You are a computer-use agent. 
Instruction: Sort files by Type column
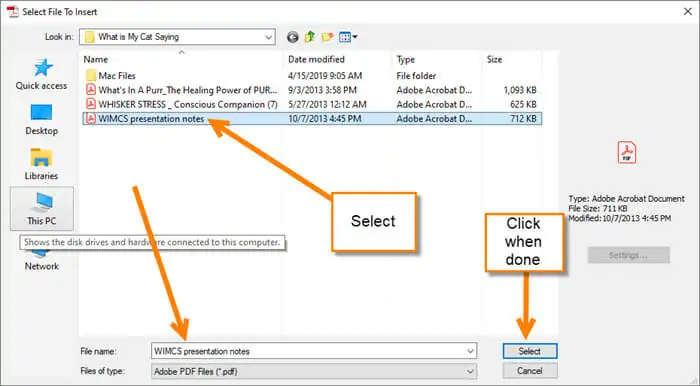[x=405, y=59]
